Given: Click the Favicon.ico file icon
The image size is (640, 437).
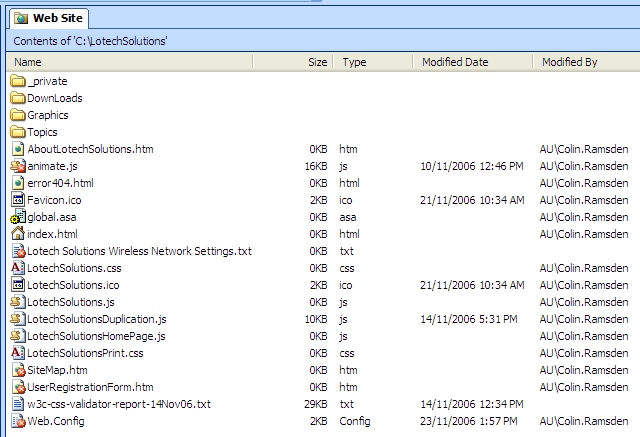Looking at the screenshot, I should pos(18,200).
